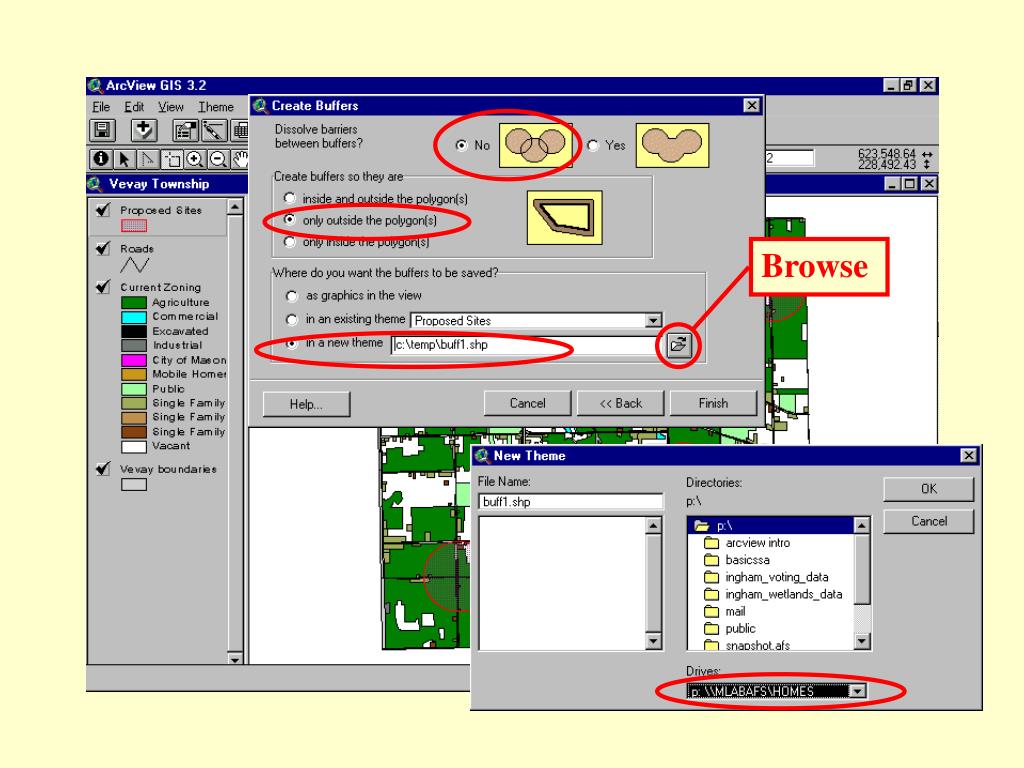This screenshot has height=768, width=1024.
Task: Toggle Current Zoning theme checkbox
Action: click(x=103, y=287)
